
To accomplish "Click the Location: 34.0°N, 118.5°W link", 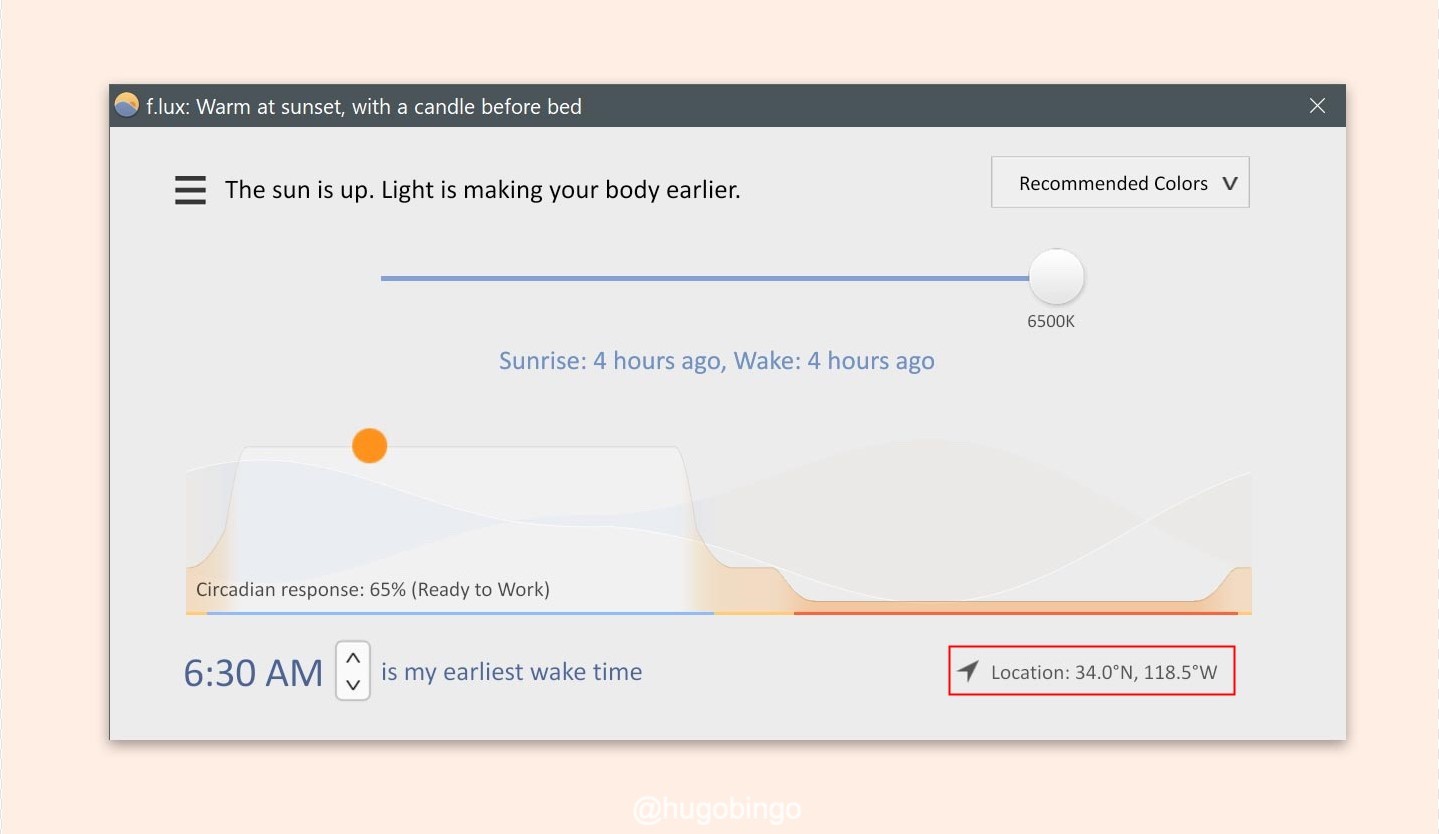I will pyautogui.click(x=1104, y=672).
